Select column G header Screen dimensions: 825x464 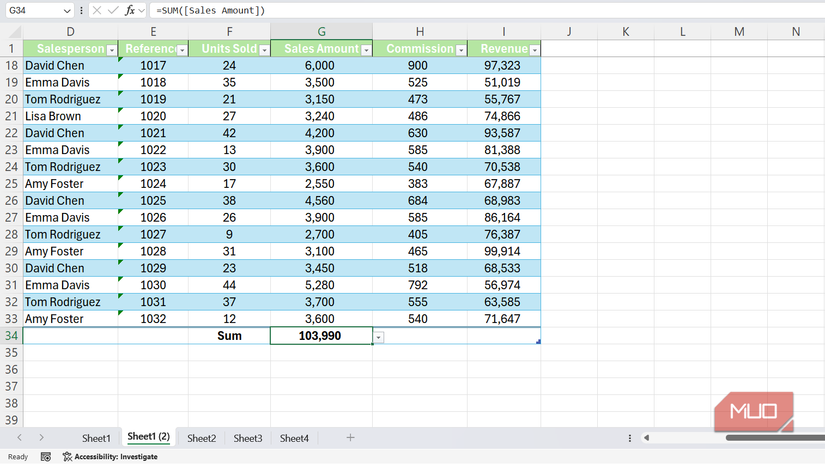321,32
